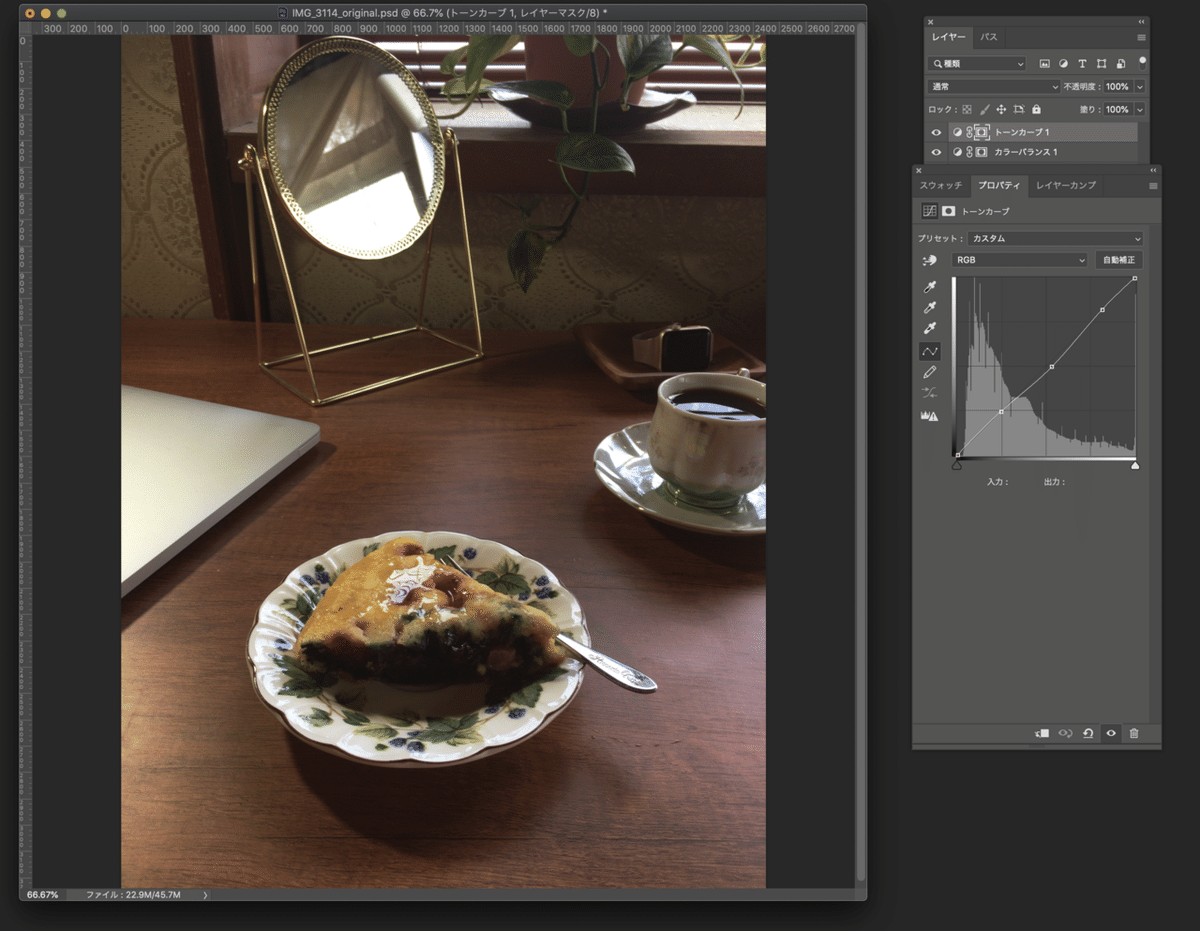This screenshot has height=931, width=1200.
Task: Reset adjustment to defaults icon
Action: [x=1088, y=733]
